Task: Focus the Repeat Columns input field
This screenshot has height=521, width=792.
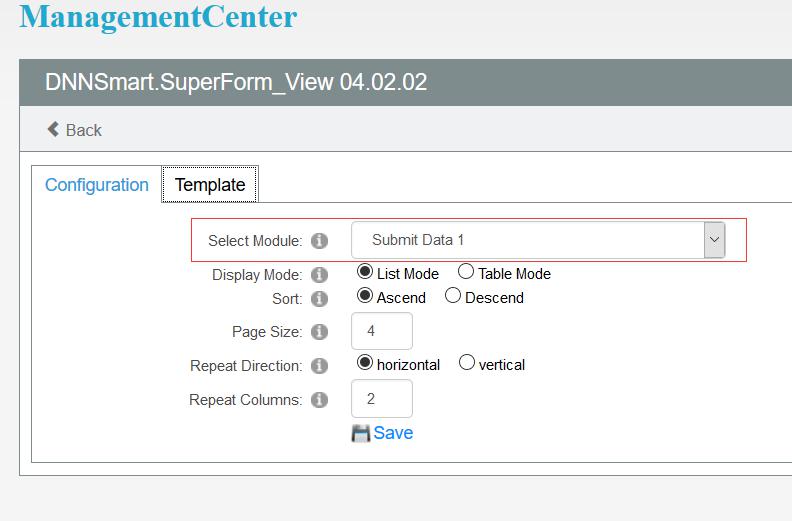Action: click(x=382, y=399)
